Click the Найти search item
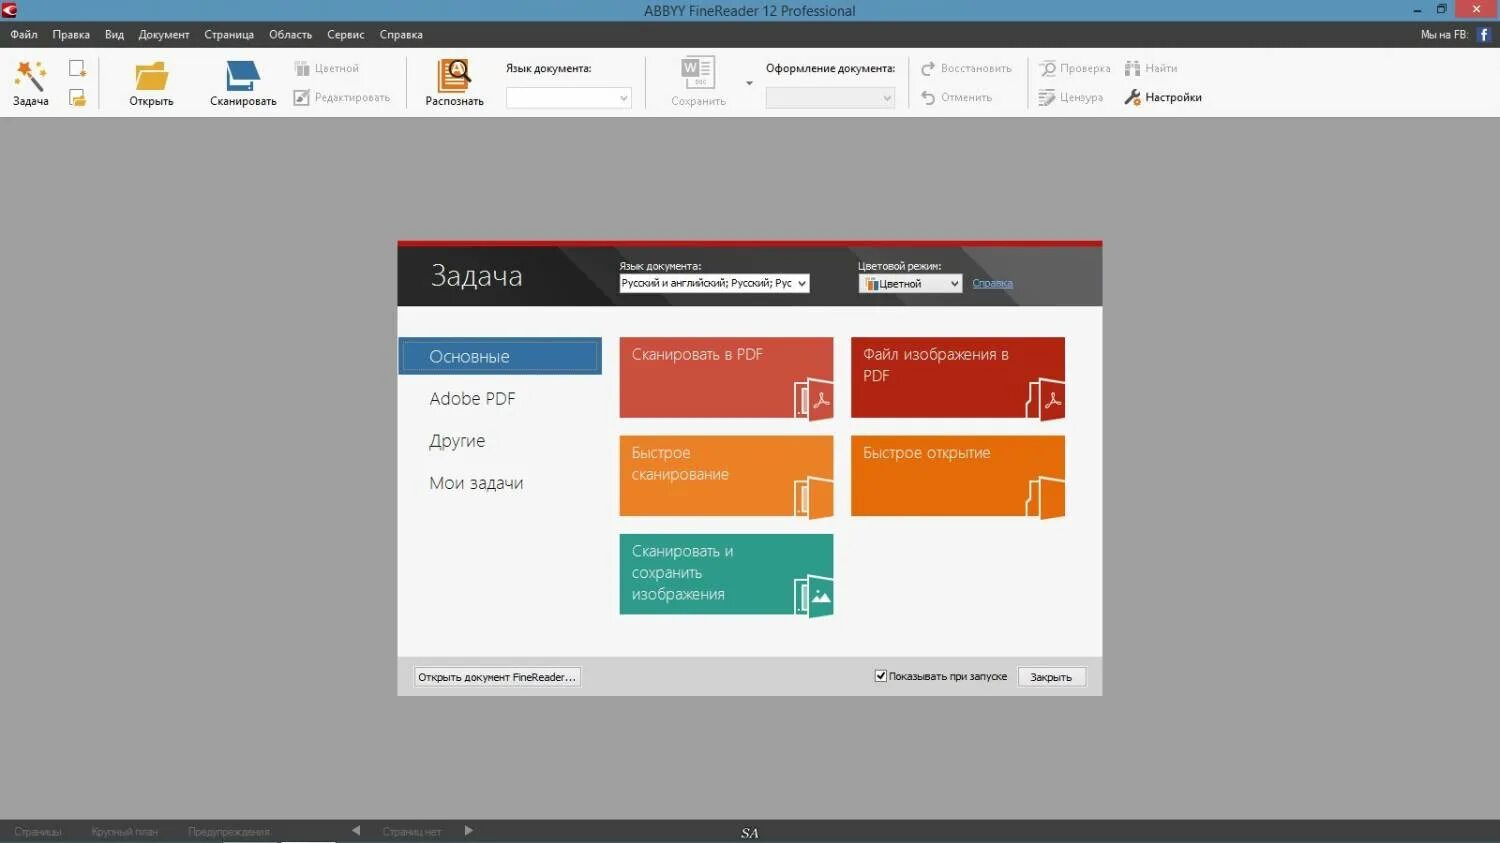The height and width of the screenshot is (843, 1500). point(1151,68)
